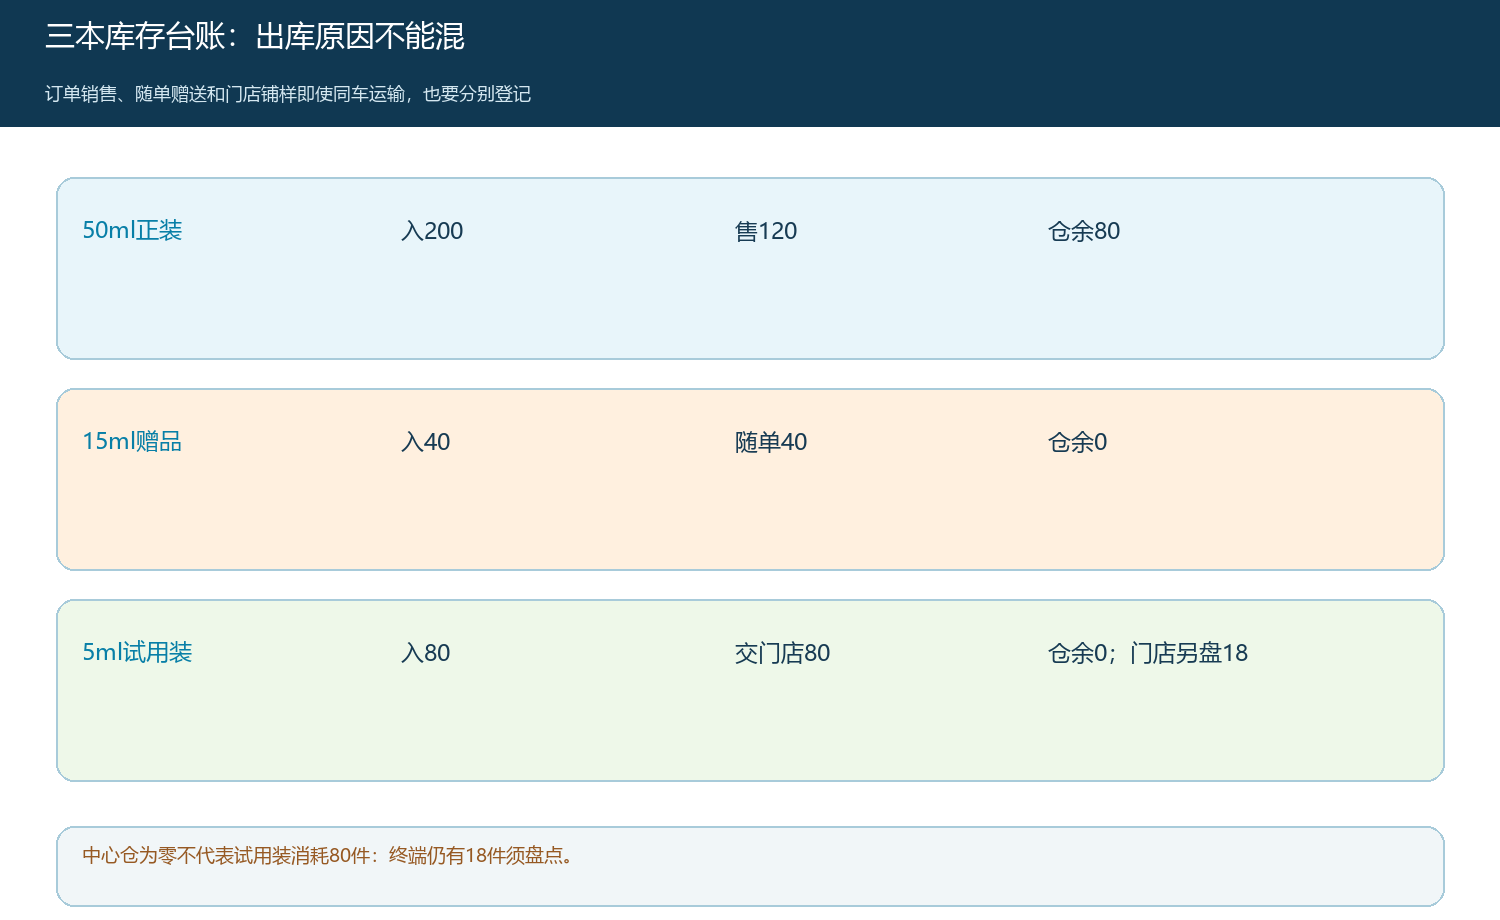The height and width of the screenshot is (920, 1500).
Task: Select the 随单40 value
Action: pyautogui.click(x=771, y=442)
